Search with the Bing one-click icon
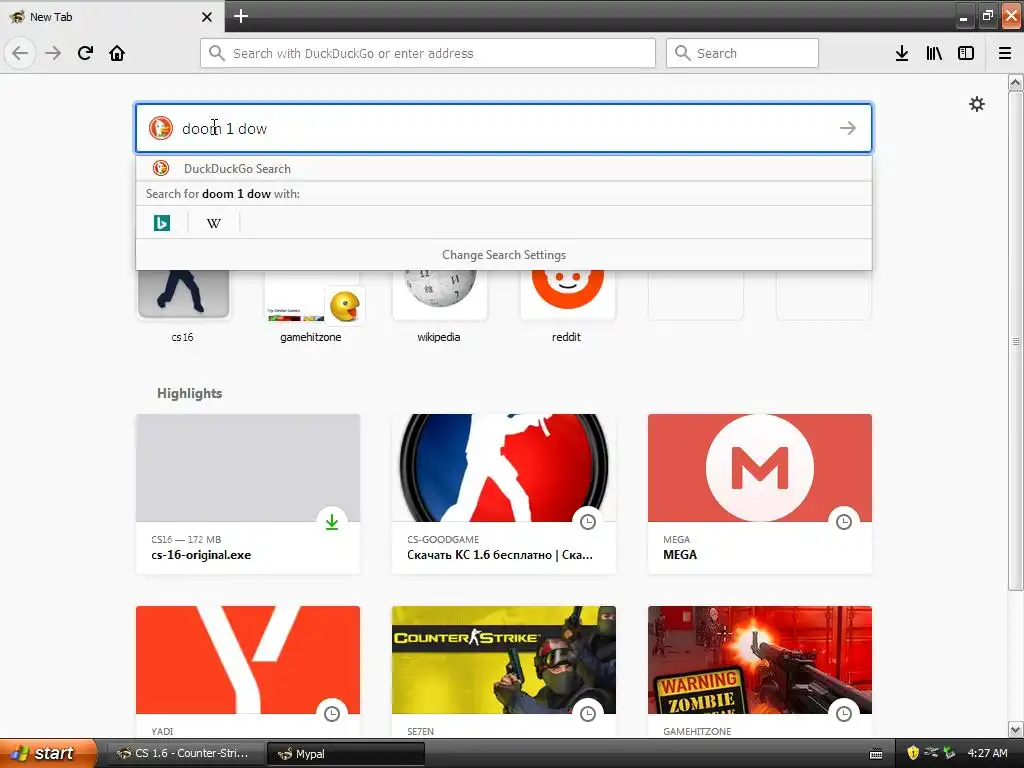1024x768 pixels. point(161,223)
